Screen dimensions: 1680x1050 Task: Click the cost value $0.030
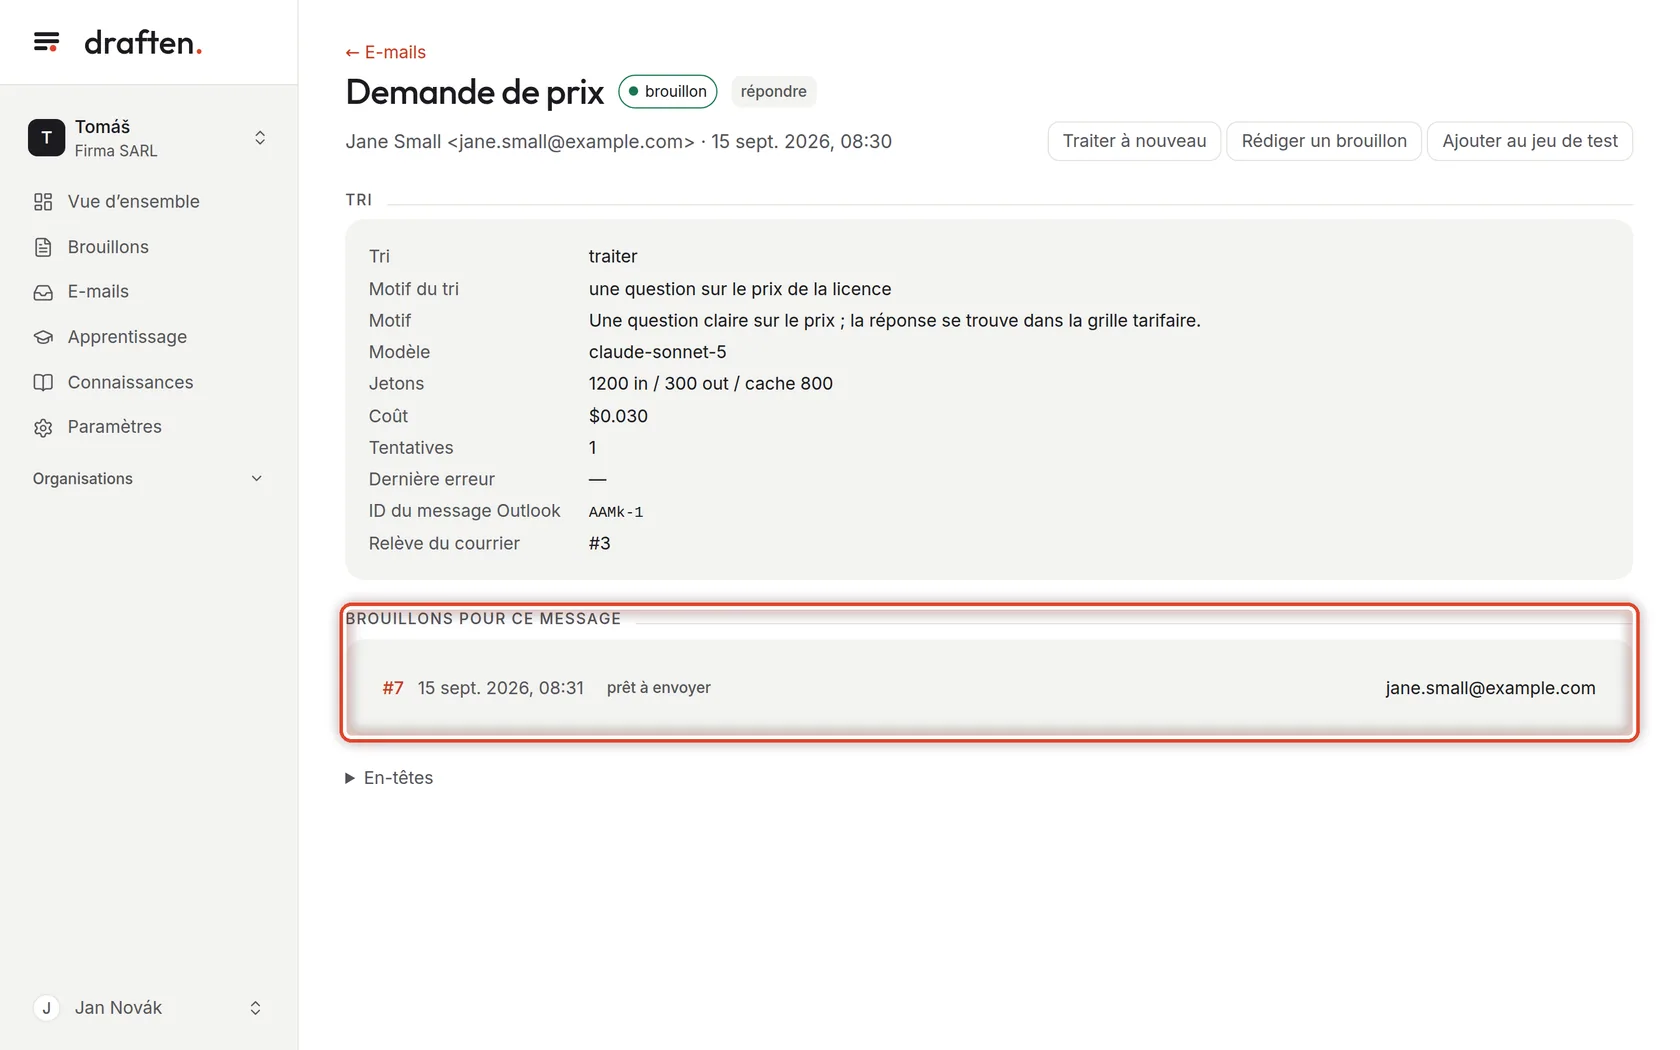[x=618, y=416]
